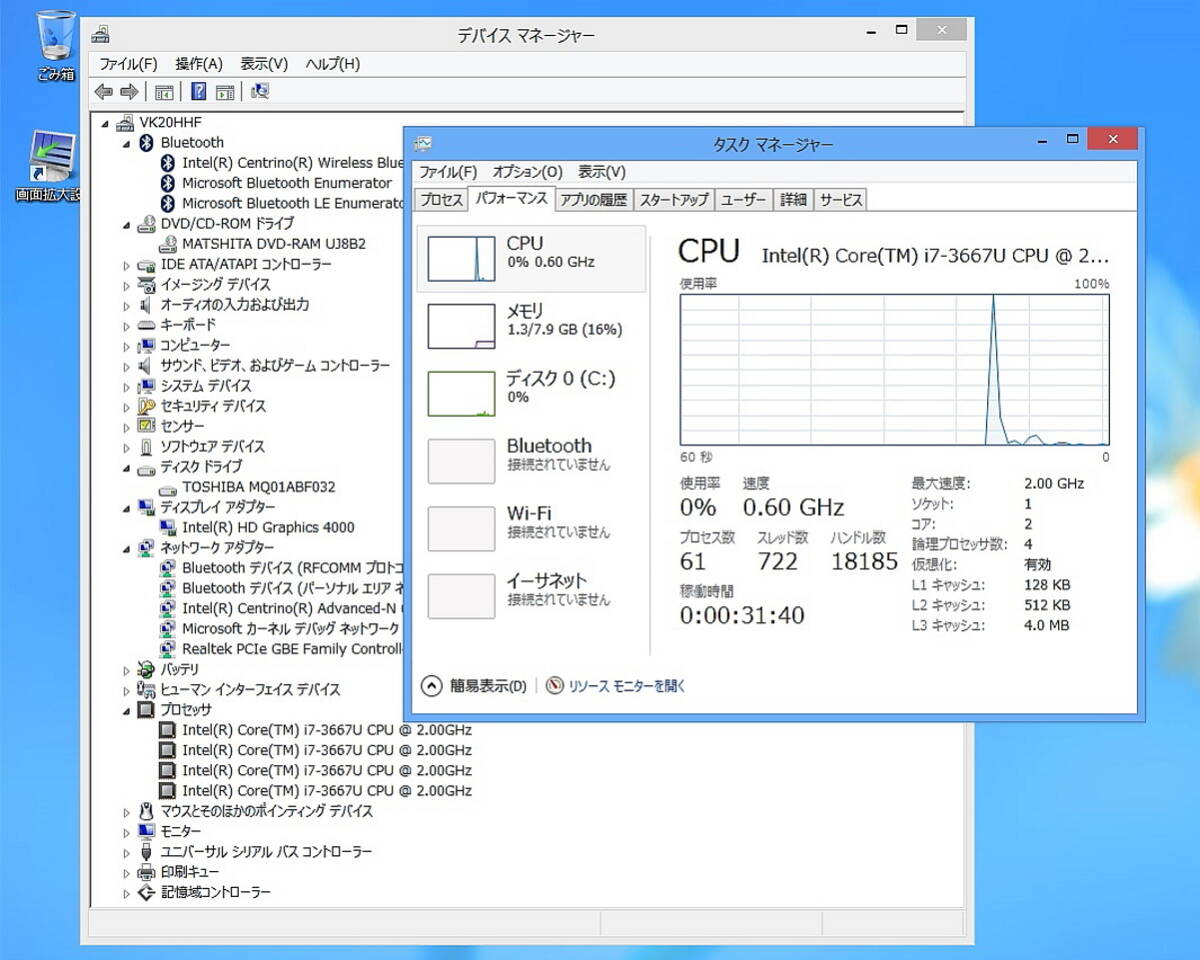Screen dimensions: 1200x960
Task: Switch to the 詳細 tab
Action: click(x=793, y=200)
